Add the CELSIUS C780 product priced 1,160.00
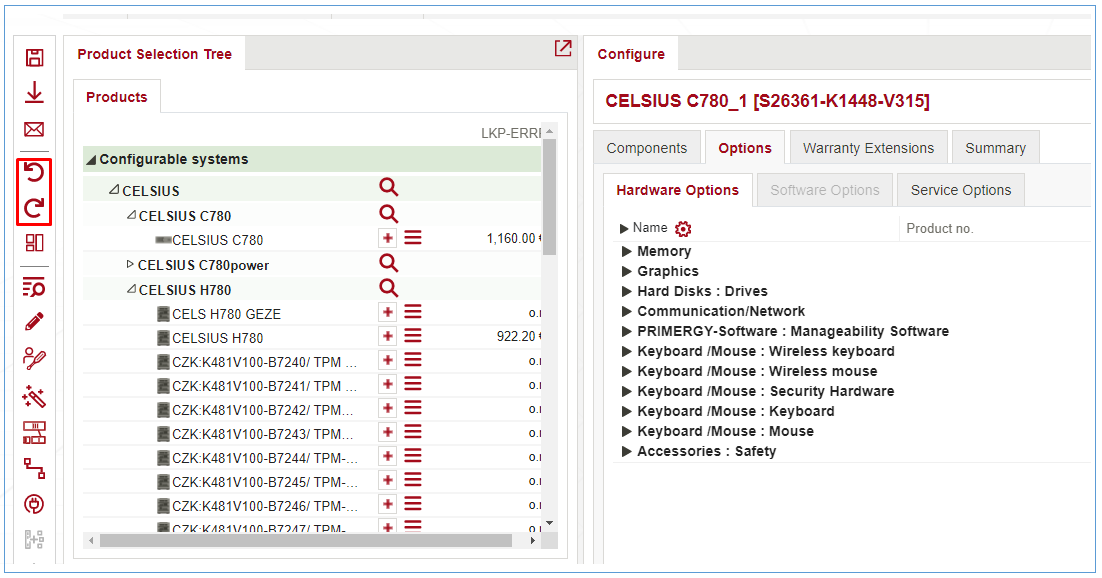Screen dimensions: 1102x578 point(387,238)
